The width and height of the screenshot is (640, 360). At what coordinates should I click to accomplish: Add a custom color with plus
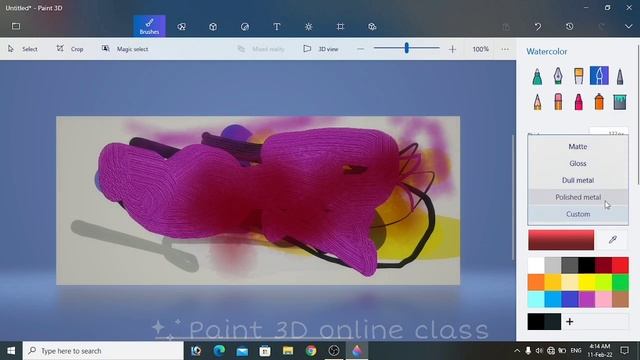pos(570,322)
